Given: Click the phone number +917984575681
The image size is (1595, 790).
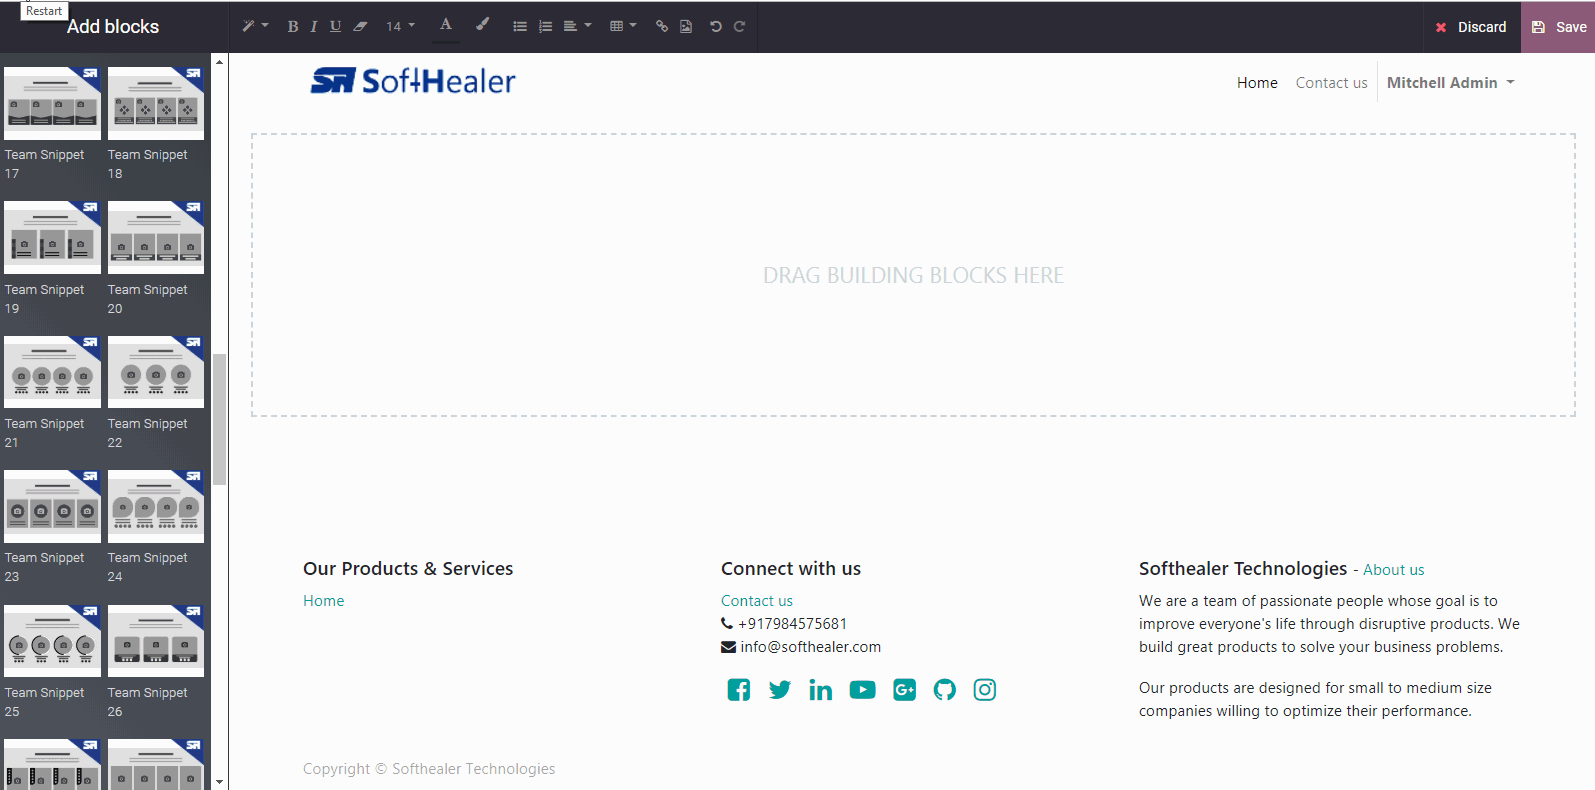Looking at the screenshot, I should click(x=793, y=624).
